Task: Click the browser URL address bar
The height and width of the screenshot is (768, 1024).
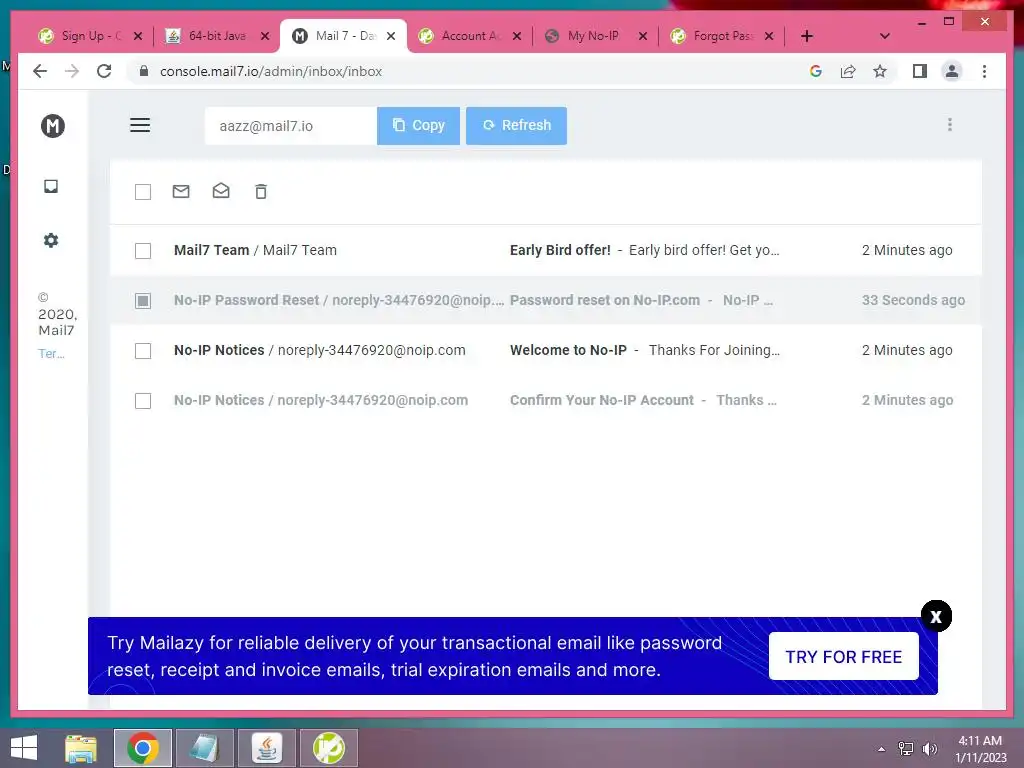Action: click(x=470, y=71)
